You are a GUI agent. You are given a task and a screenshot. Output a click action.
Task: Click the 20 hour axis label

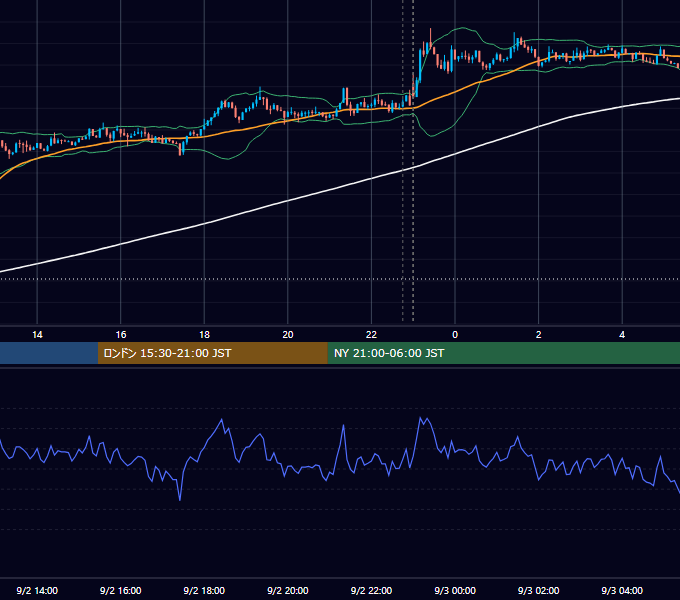click(x=288, y=335)
